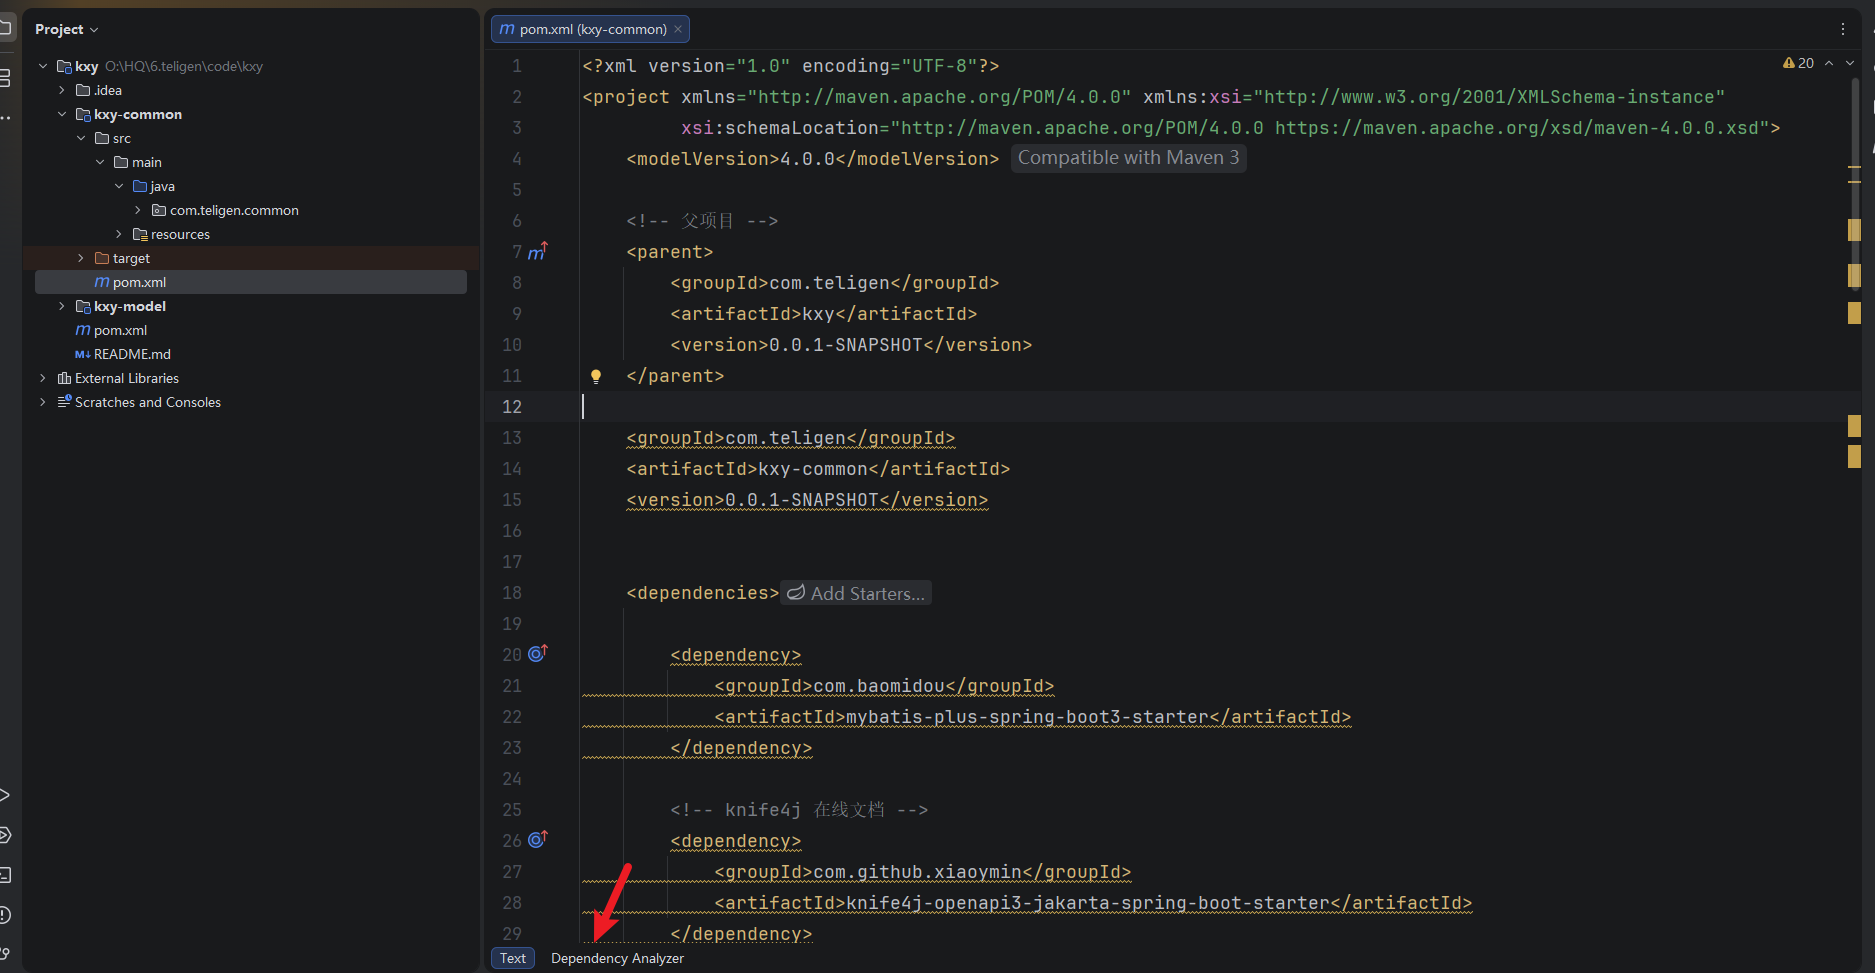Viewport: 1875px width, 973px height.
Task: Click the modelVersion 4.0.0 text
Action: coord(807,159)
